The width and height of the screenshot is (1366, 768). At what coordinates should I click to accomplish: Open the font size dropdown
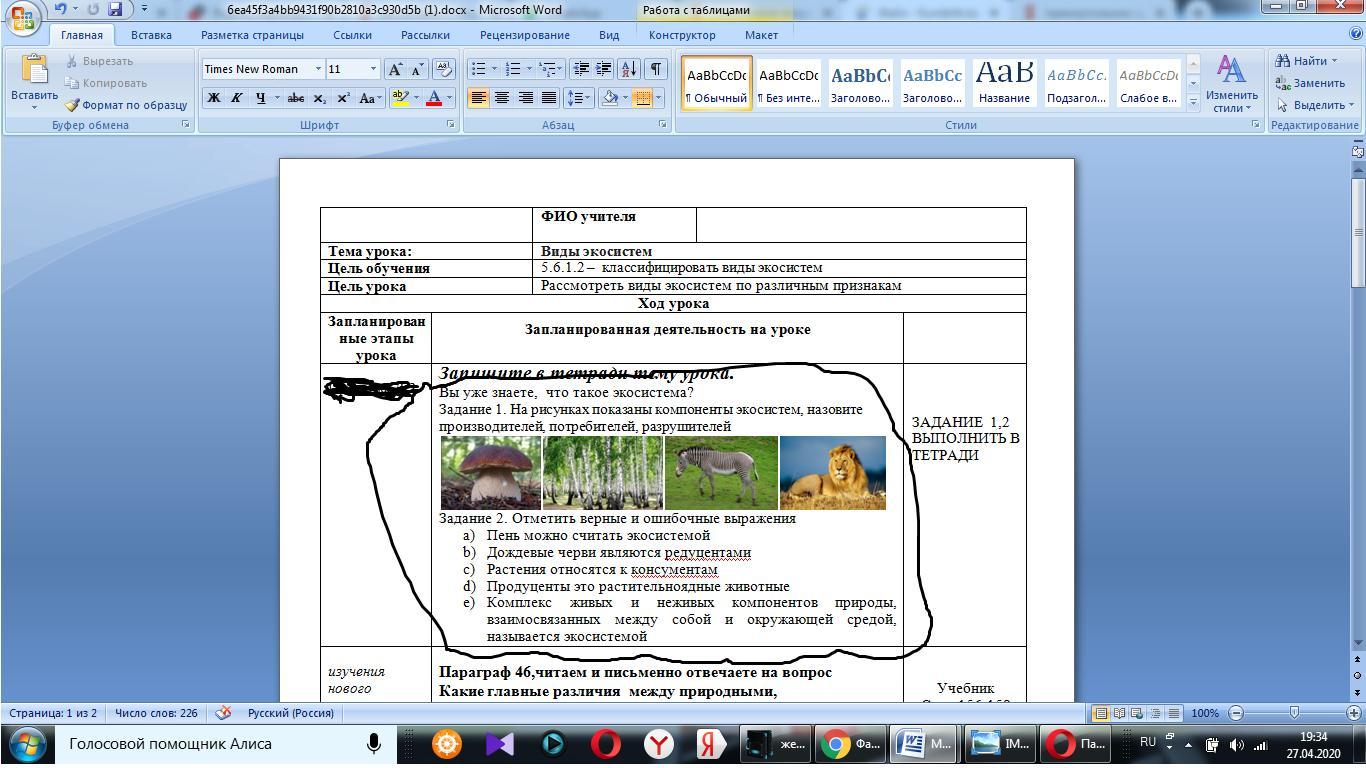(373, 69)
